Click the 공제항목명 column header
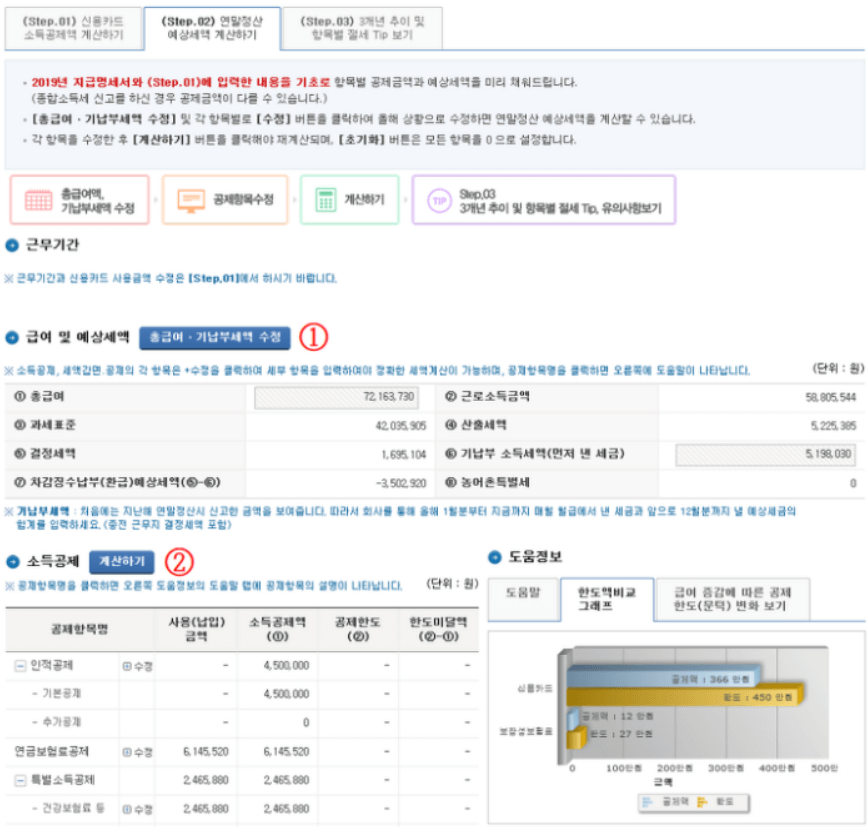Viewport: 868px width, 827px height. [79, 629]
